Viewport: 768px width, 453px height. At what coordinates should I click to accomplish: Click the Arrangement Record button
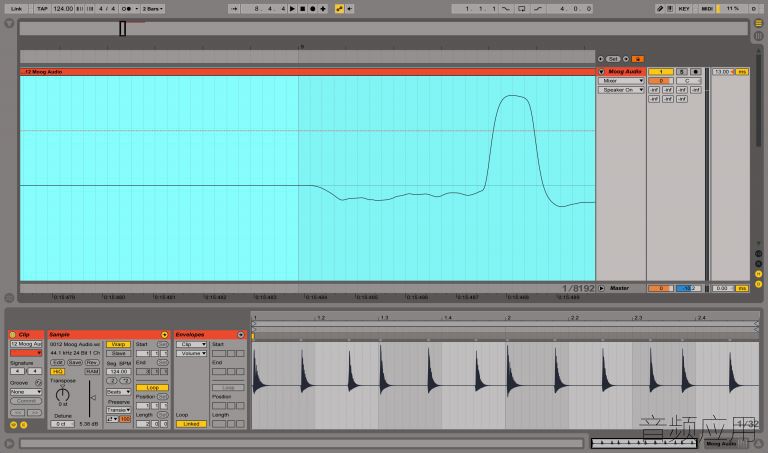[x=313, y=9]
